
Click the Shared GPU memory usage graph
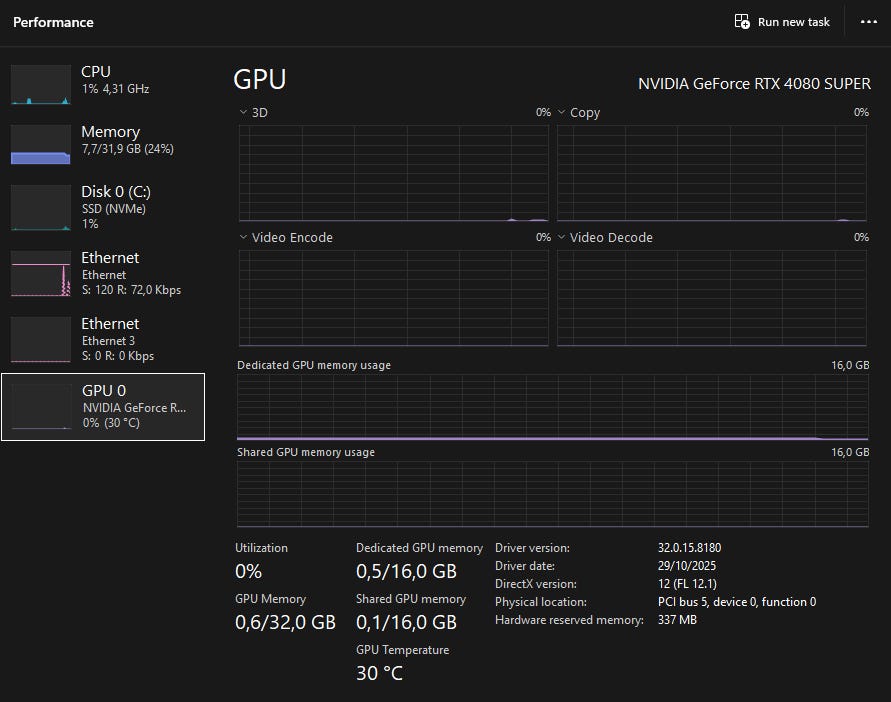pos(553,494)
